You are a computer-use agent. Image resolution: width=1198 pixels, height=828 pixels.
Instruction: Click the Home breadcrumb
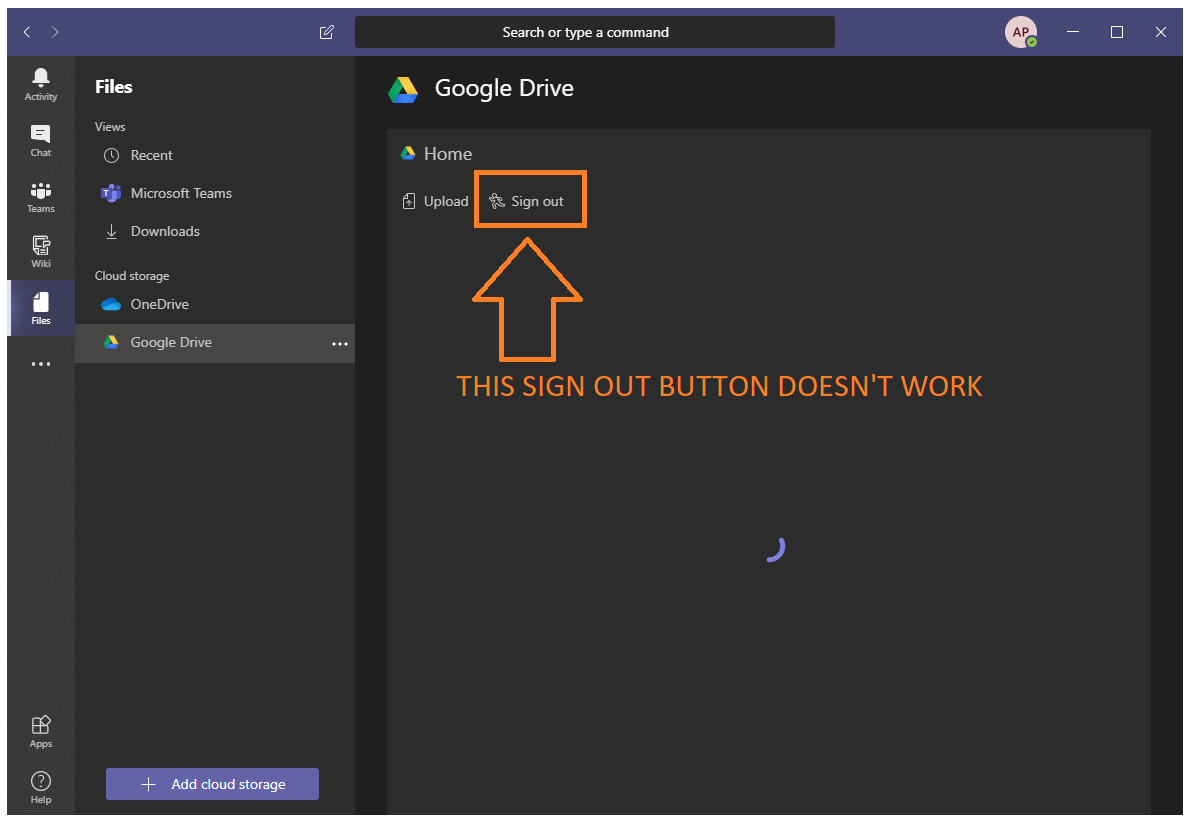(448, 154)
